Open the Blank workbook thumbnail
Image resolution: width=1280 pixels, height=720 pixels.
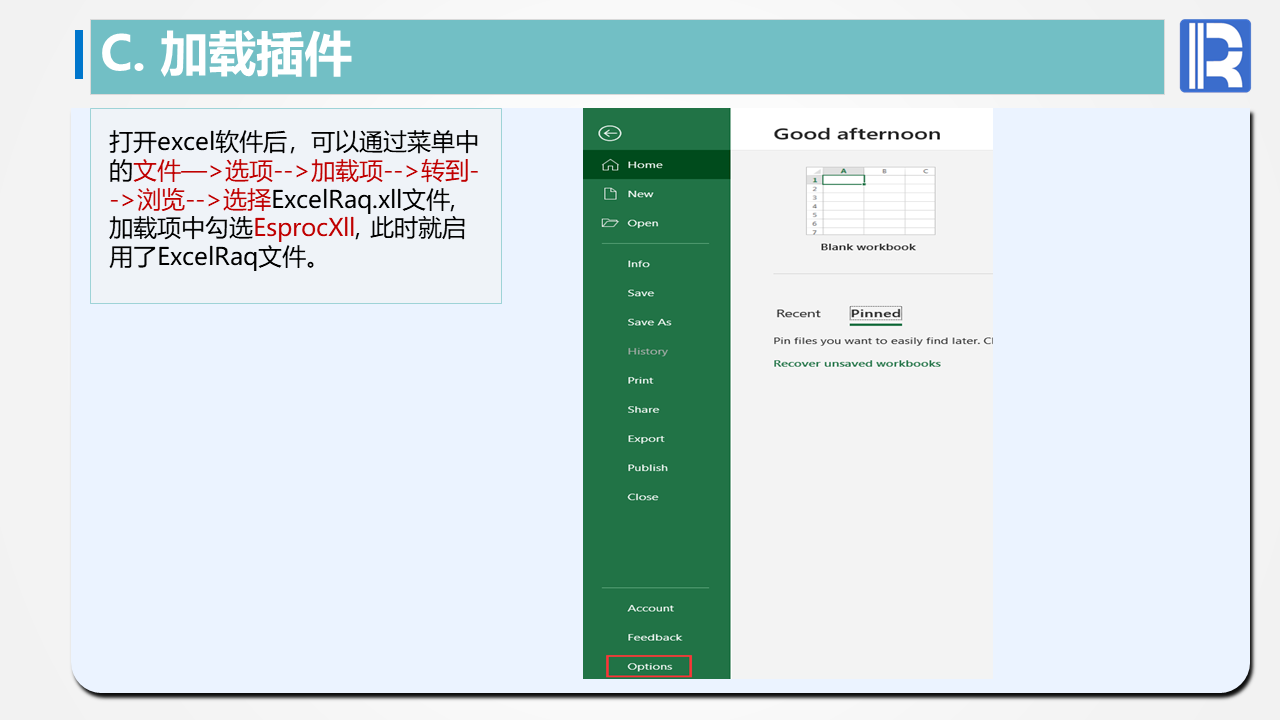point(869,201)
